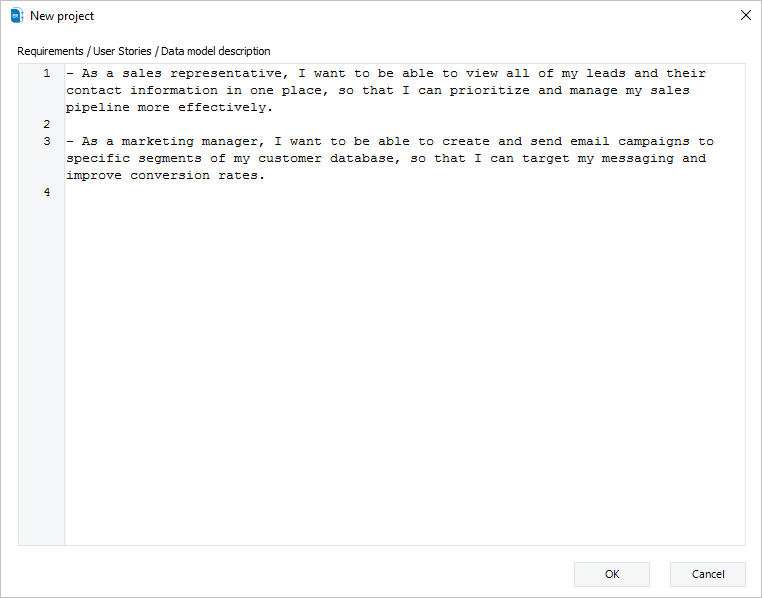Select line number 2 in the gutter
The image size is (762, 598).
click(x=47, y=124)
